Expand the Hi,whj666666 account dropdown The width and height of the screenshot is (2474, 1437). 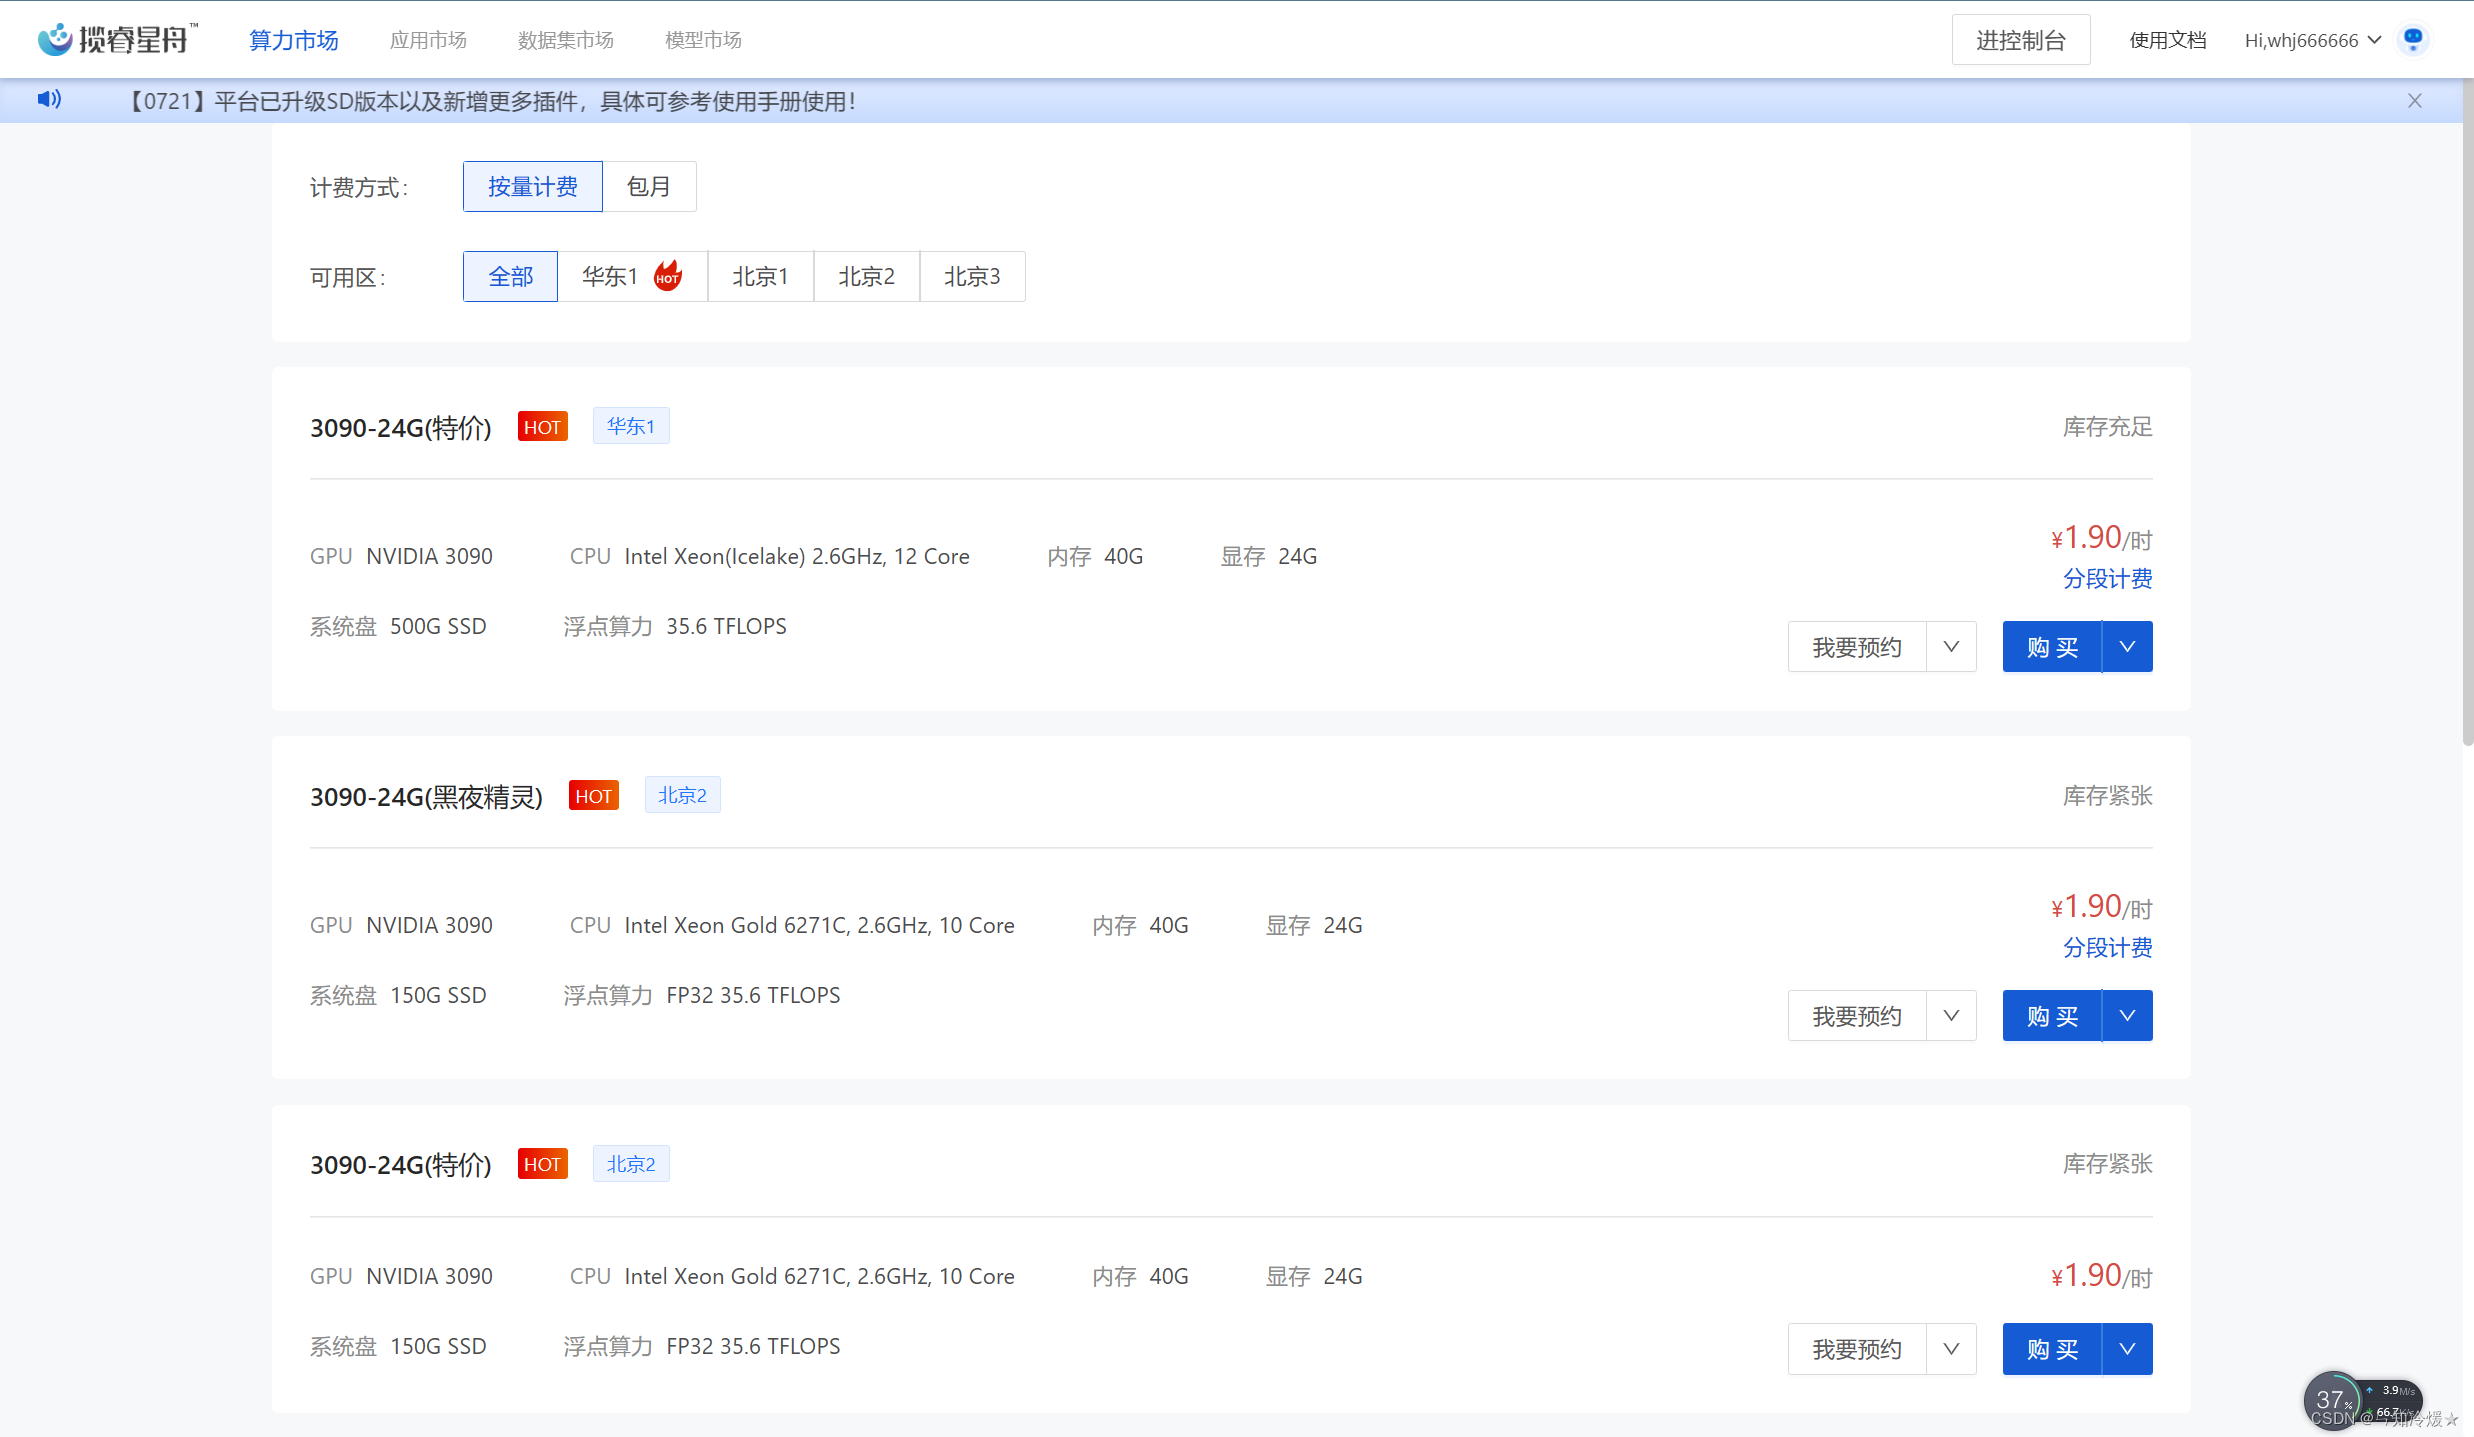point(2311,40)
